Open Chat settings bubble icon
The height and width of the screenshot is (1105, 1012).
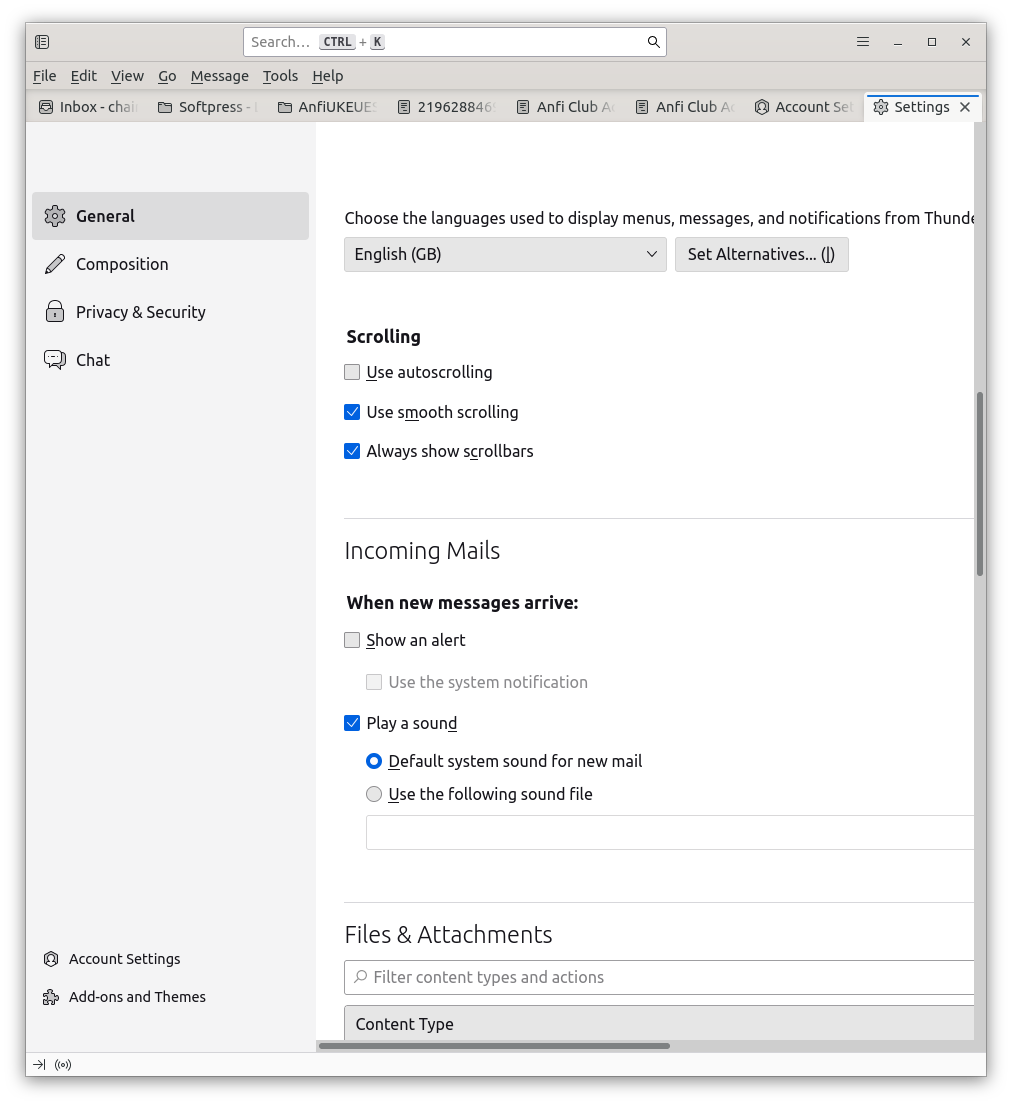(55, 360)
